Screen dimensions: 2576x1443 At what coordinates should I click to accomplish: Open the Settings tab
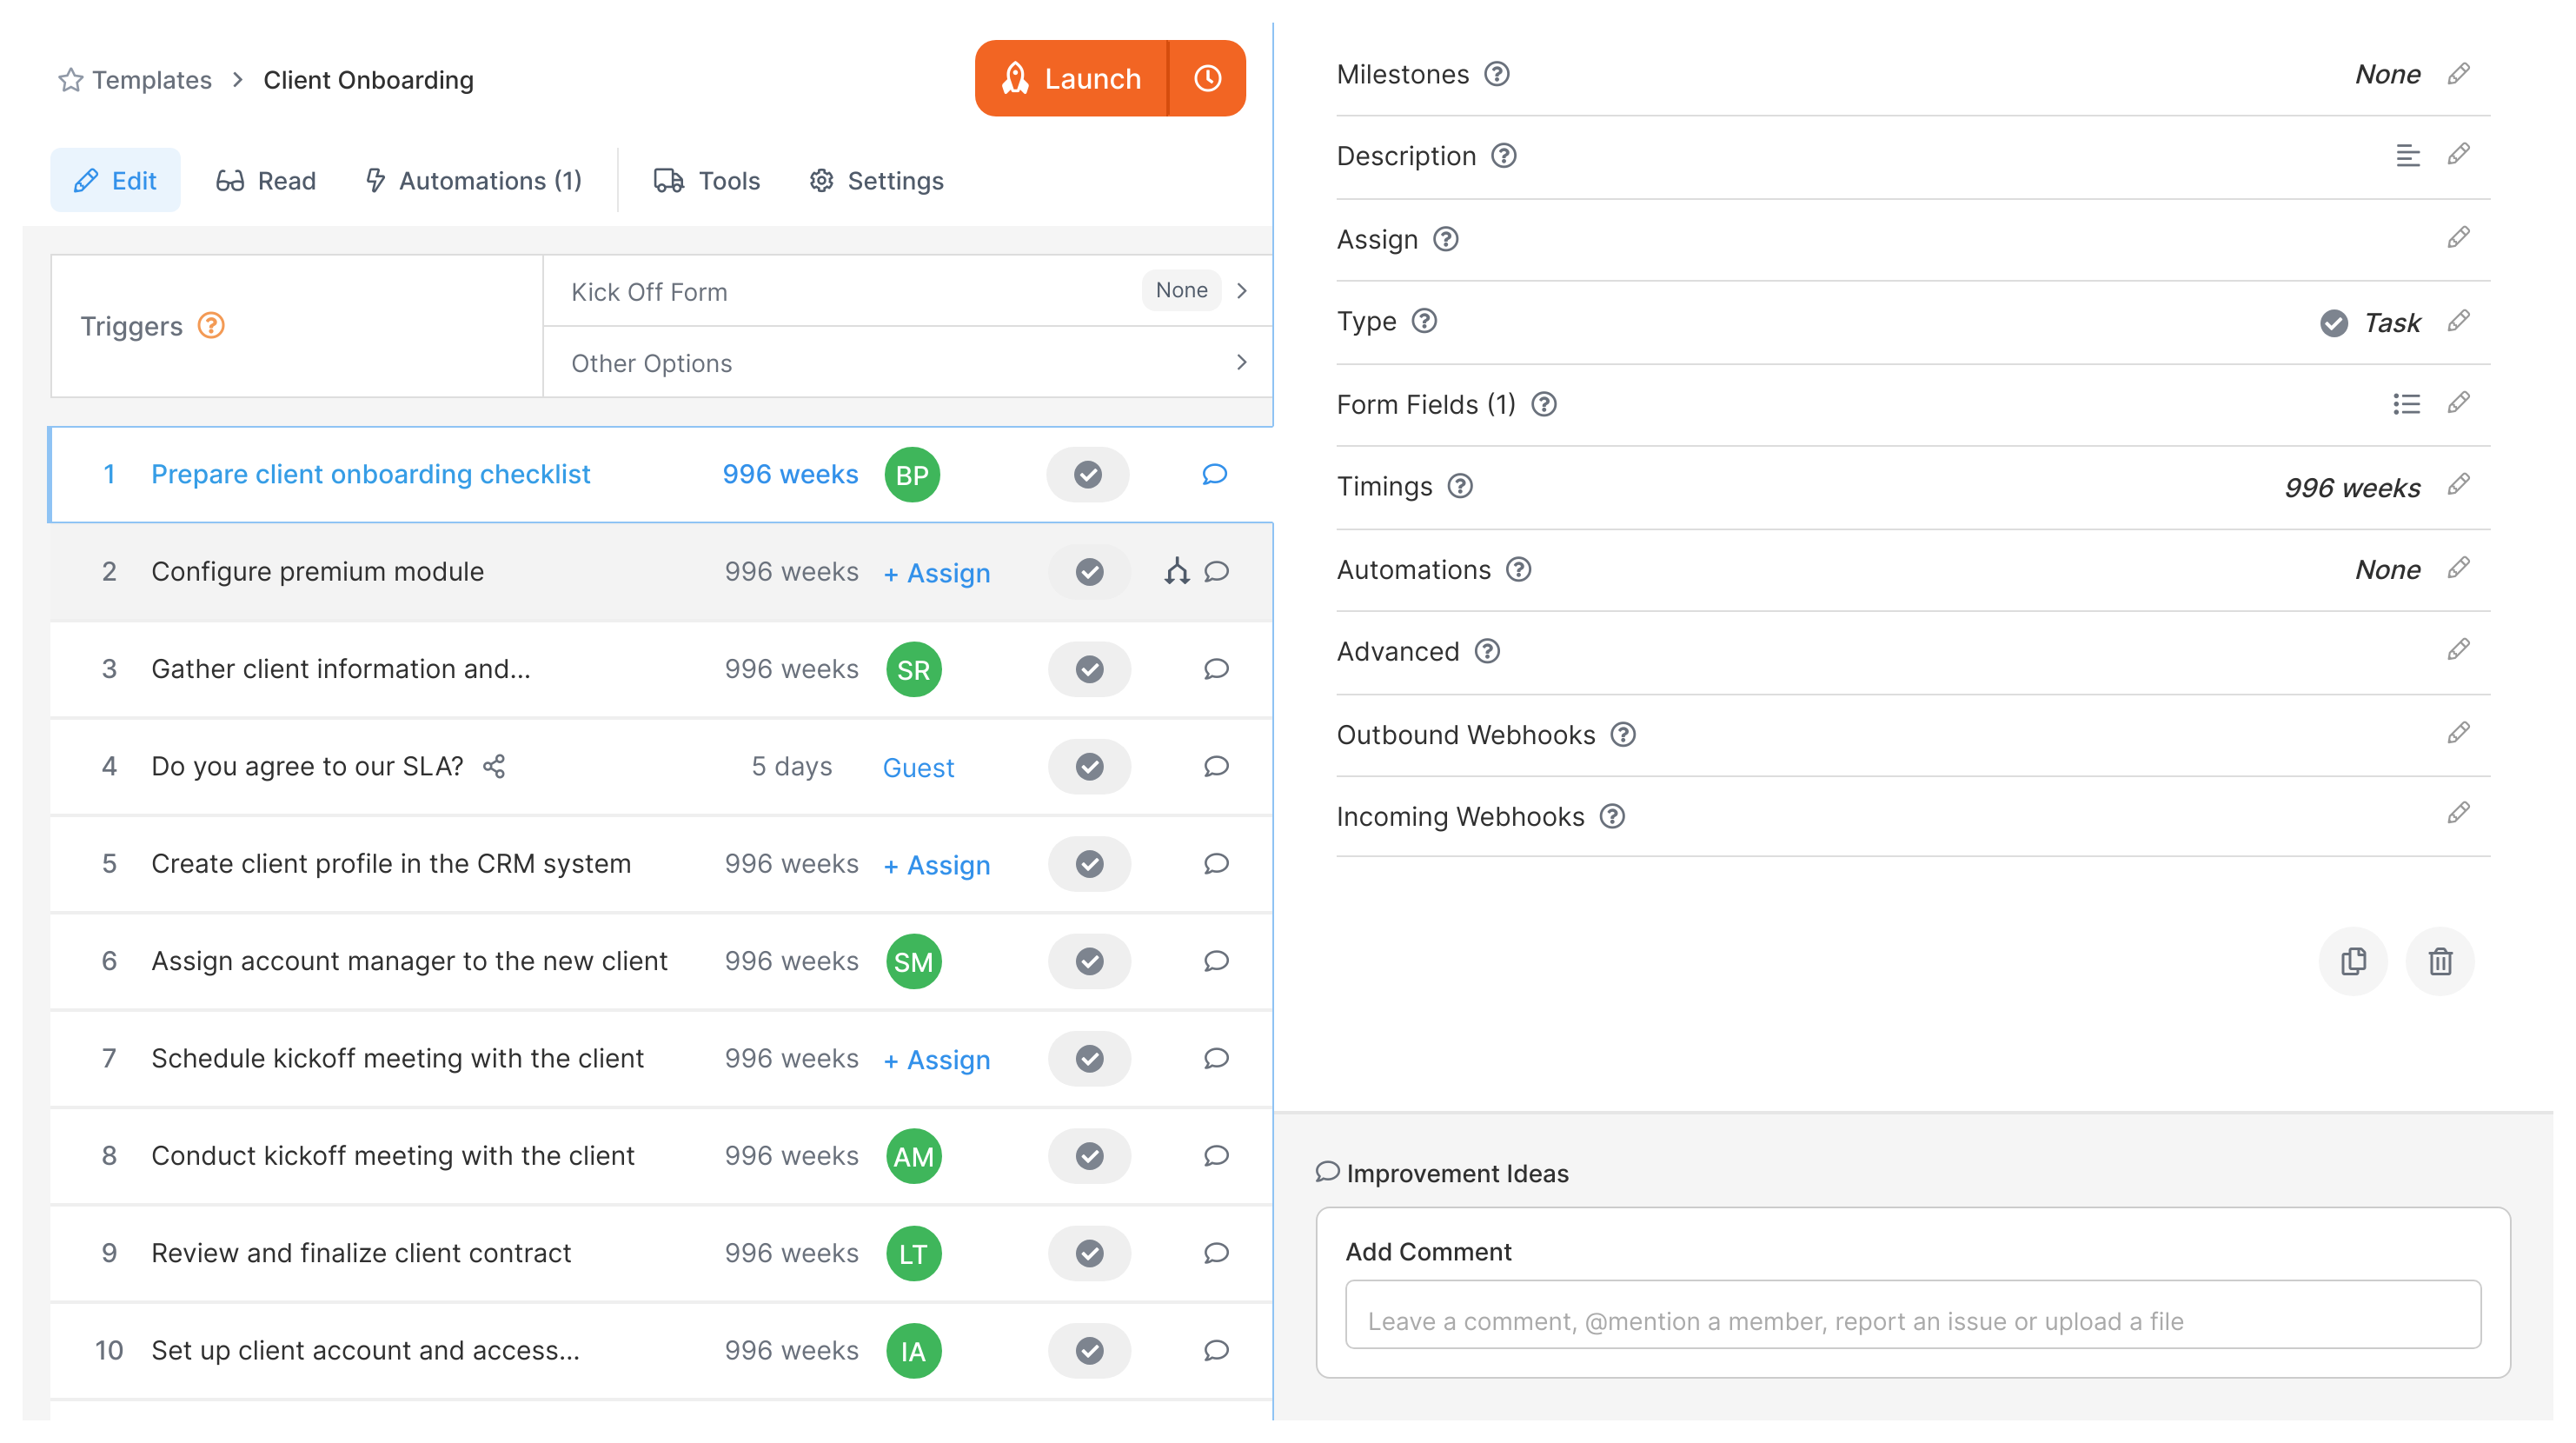tap(875, 181)
